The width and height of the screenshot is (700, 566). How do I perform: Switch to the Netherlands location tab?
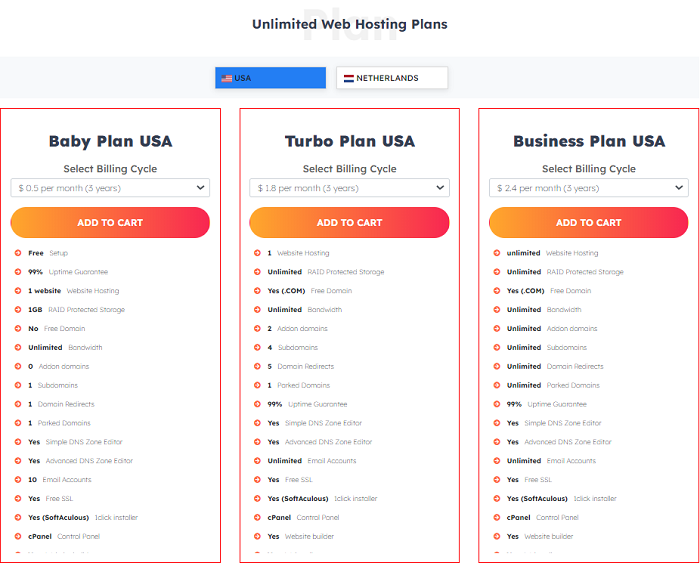click(x=392, y=78)
